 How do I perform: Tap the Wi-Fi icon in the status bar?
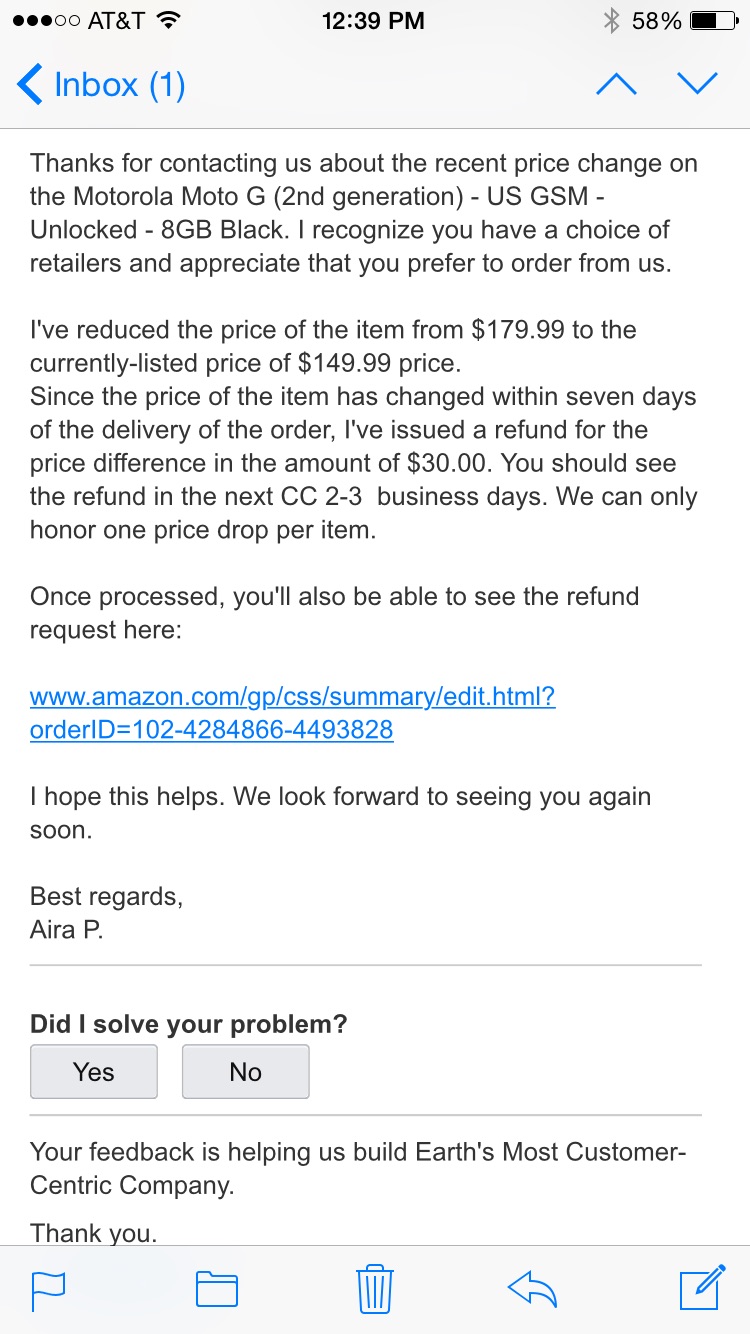(x=169, y=20)
